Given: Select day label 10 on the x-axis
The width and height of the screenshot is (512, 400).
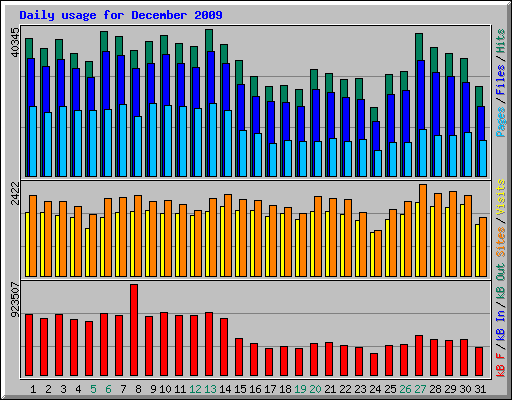Looking at the screenshot, I should point(165,389).
